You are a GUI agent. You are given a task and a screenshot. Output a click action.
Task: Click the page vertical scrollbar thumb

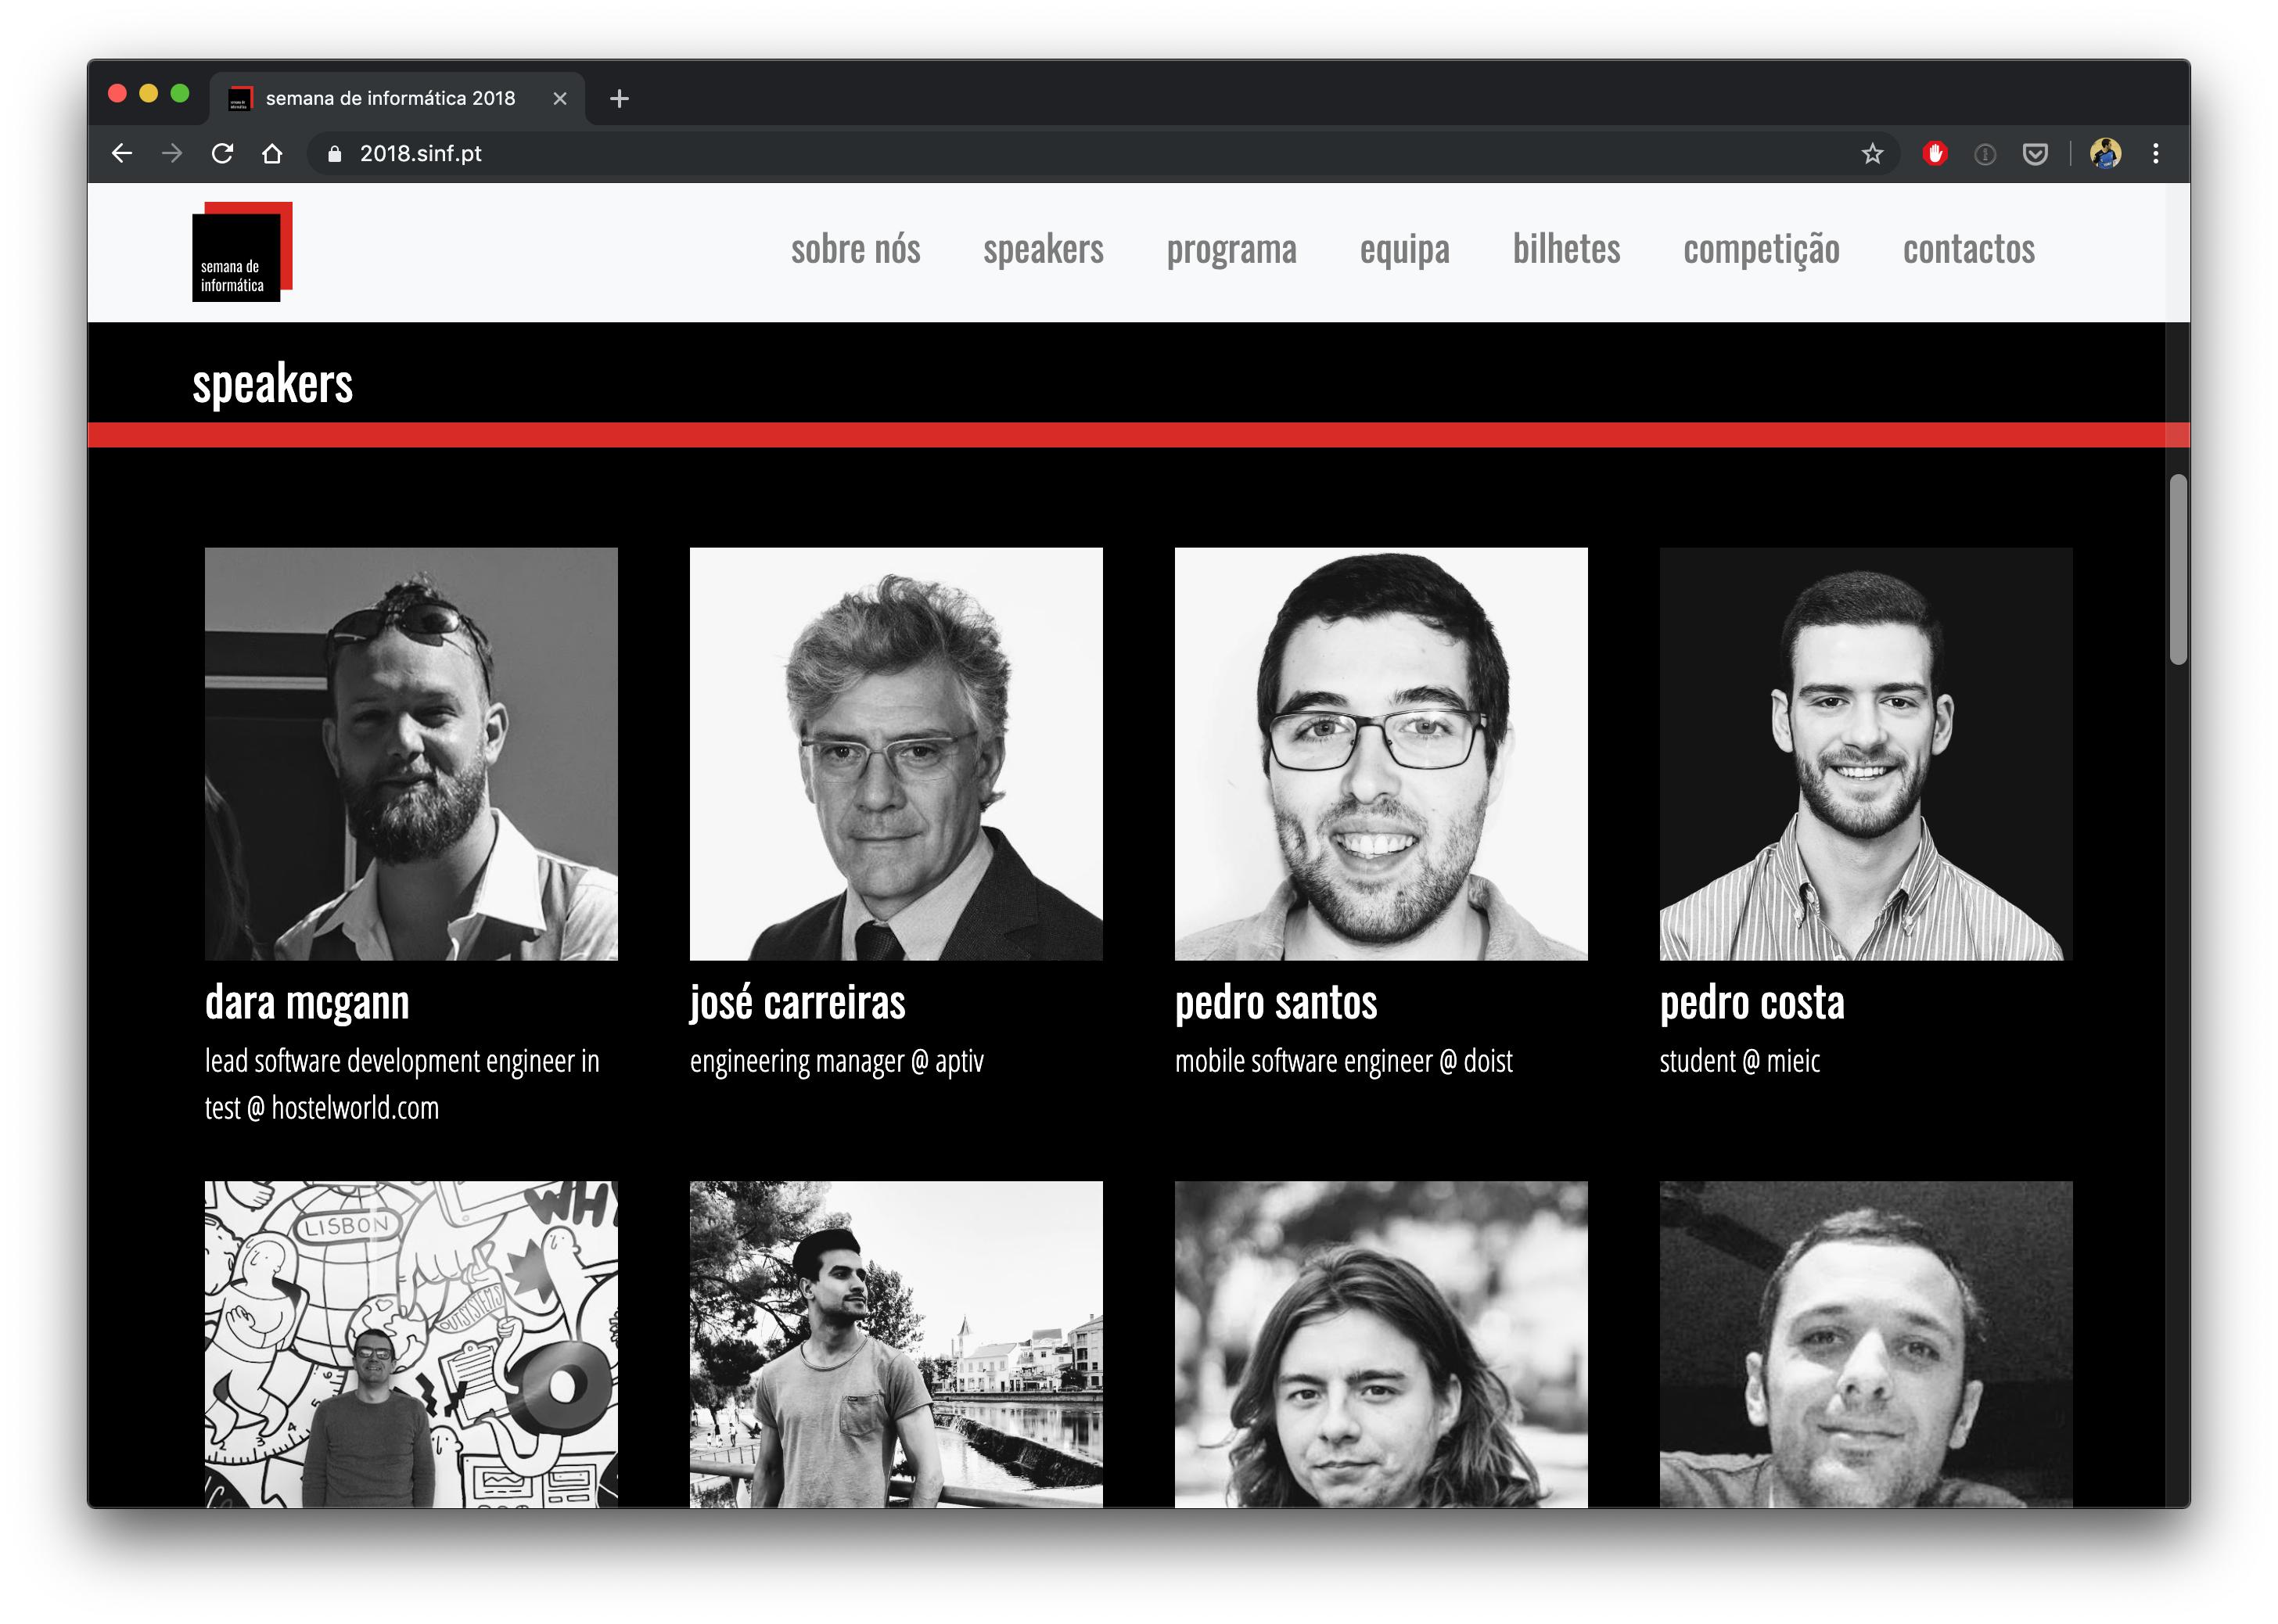(2177, 569)
